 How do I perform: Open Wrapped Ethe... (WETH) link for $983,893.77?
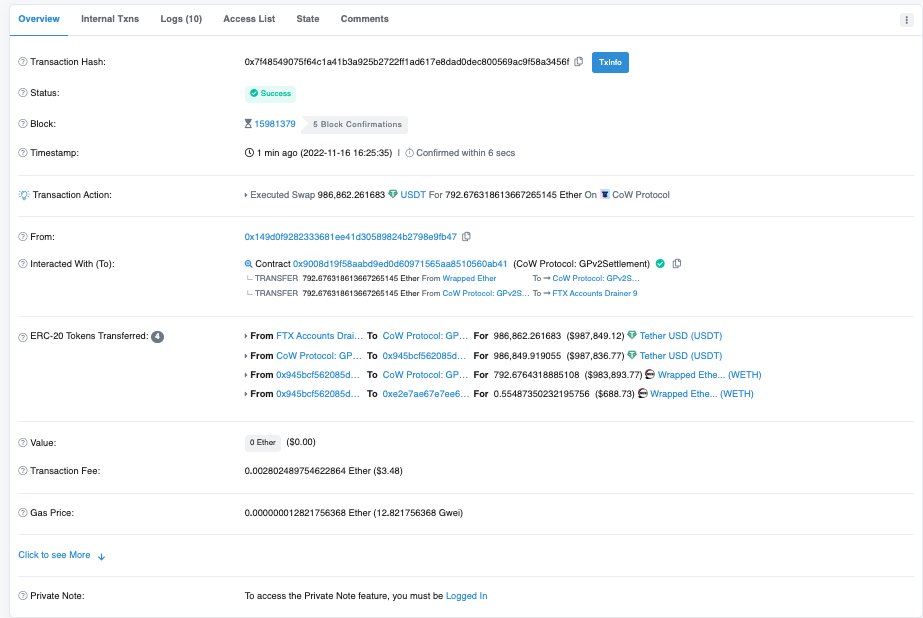pyautogui.click(x=709, y=374)
